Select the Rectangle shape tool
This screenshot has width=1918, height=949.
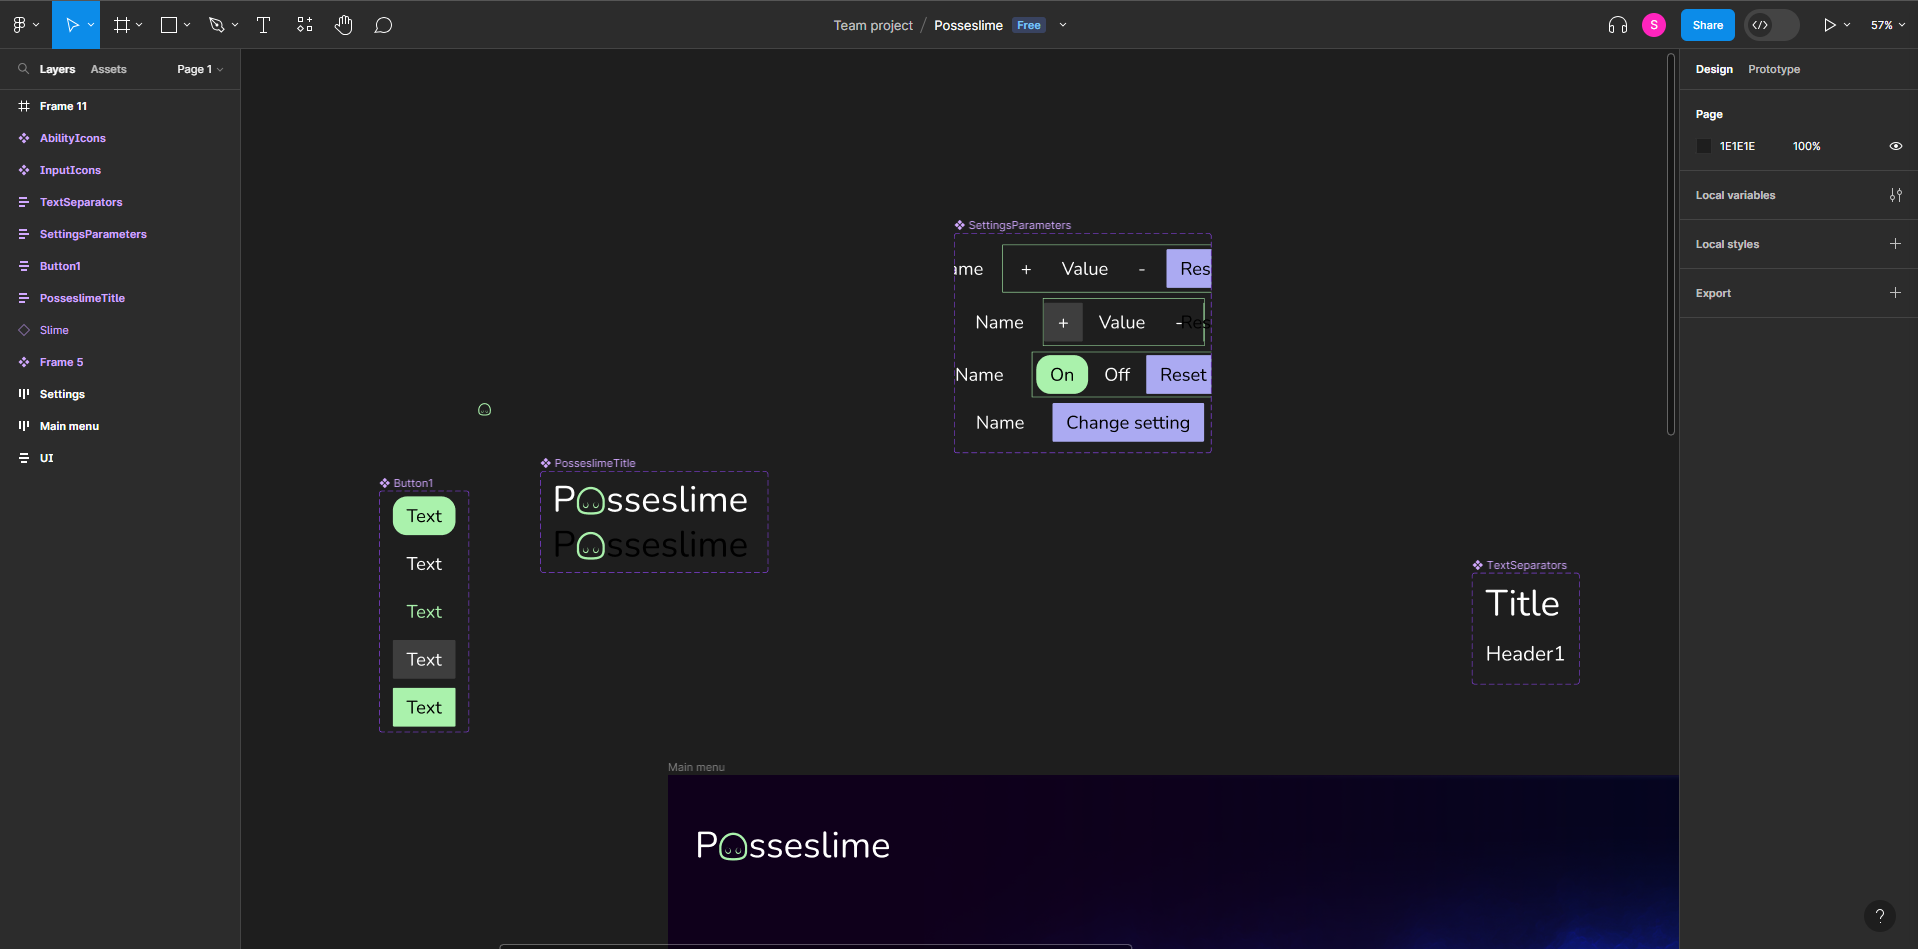click(169, 25)
